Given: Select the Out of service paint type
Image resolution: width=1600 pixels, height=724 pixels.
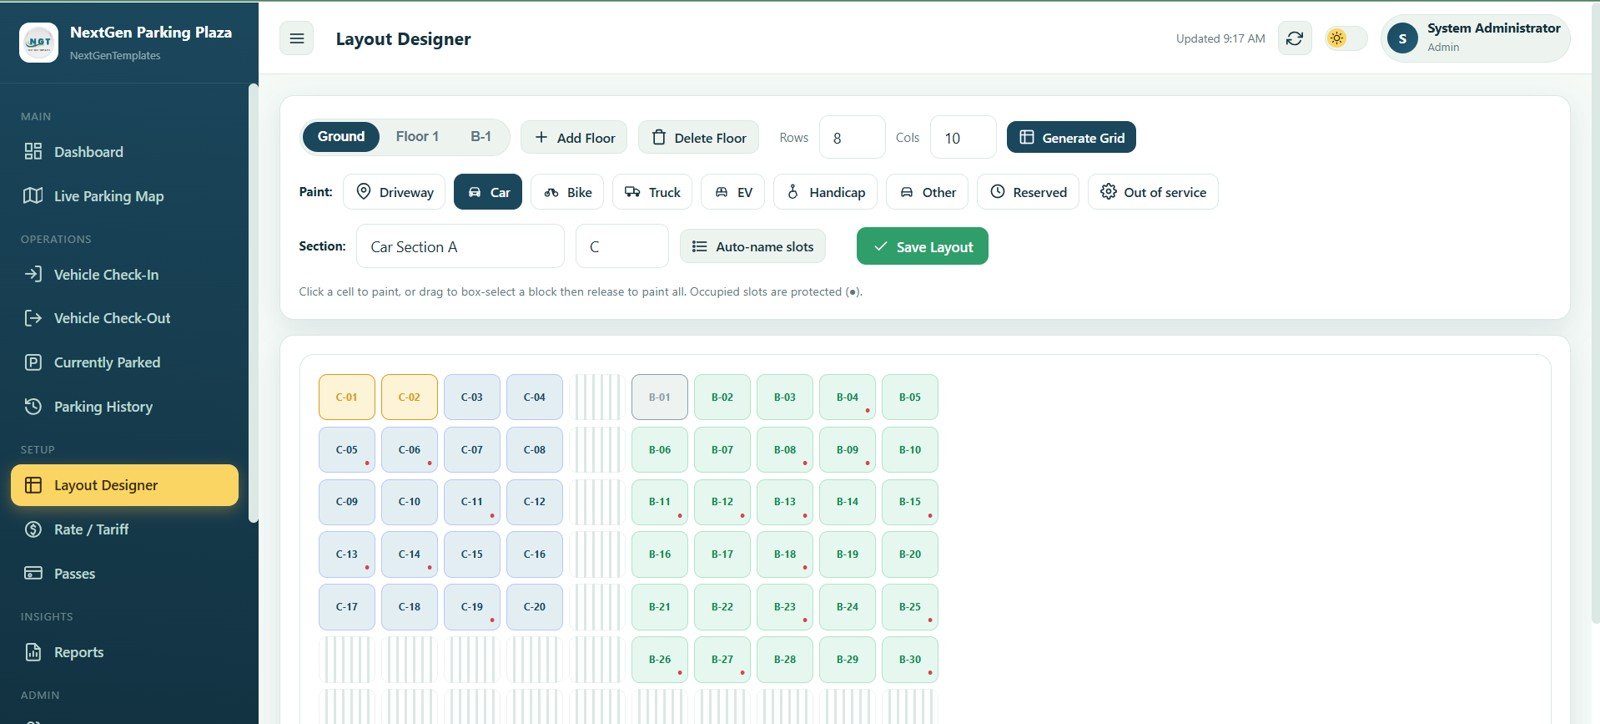Looking at the screenshot, I should (x=1153, y=192).
